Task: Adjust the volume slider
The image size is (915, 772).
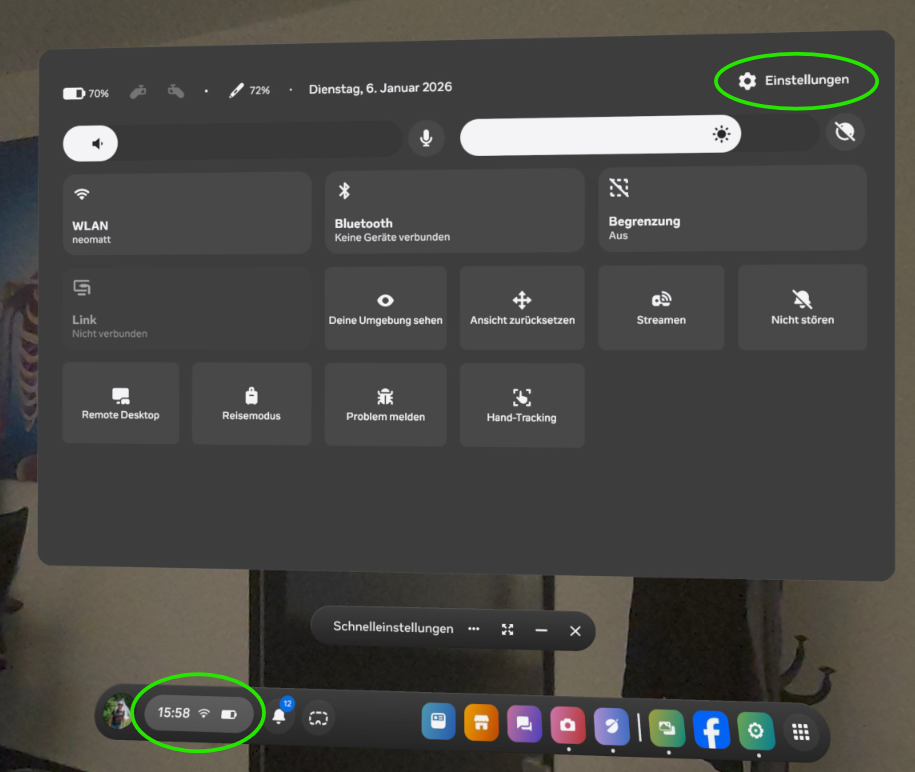Action: click(x=232, y=143)
